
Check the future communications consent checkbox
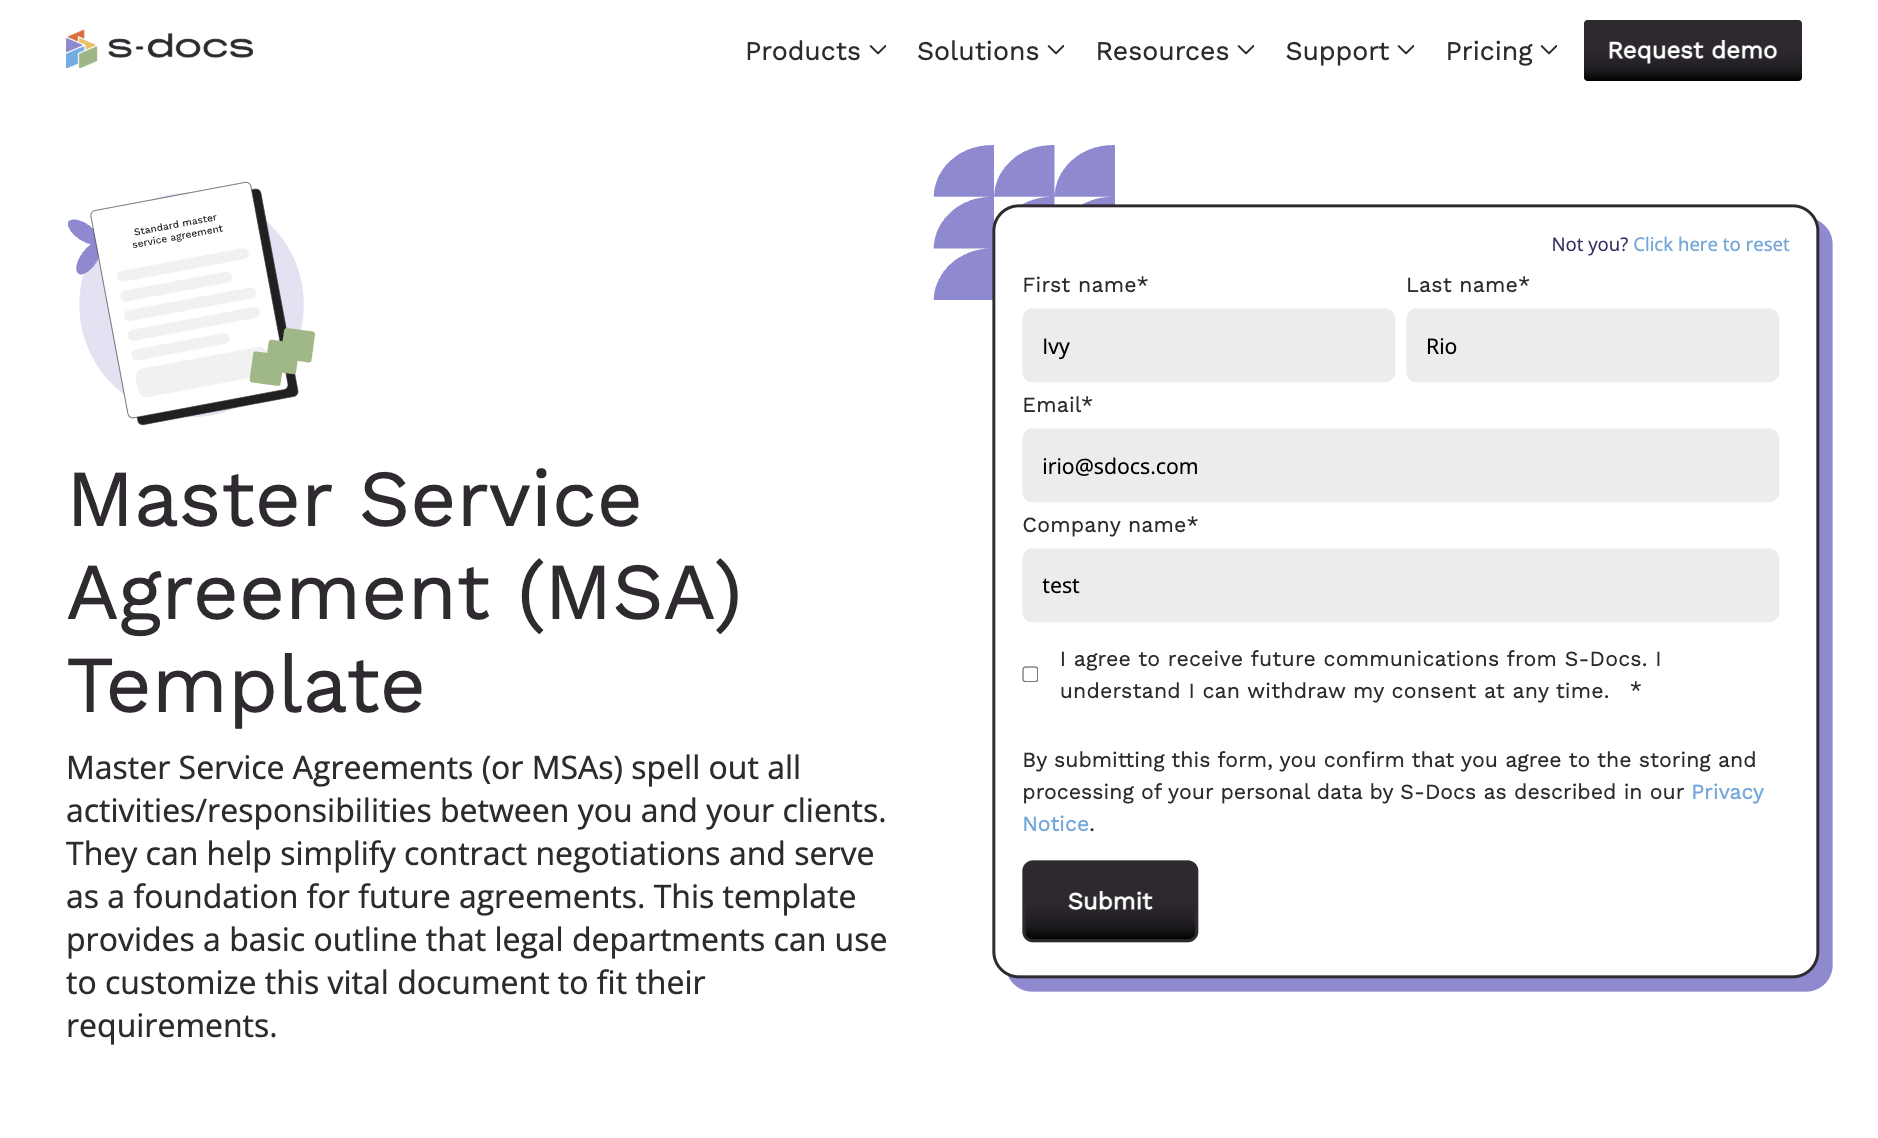(x=1030, y=675)
